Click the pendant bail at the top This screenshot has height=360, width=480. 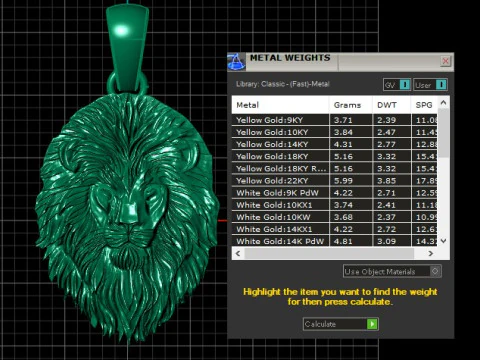127,48
